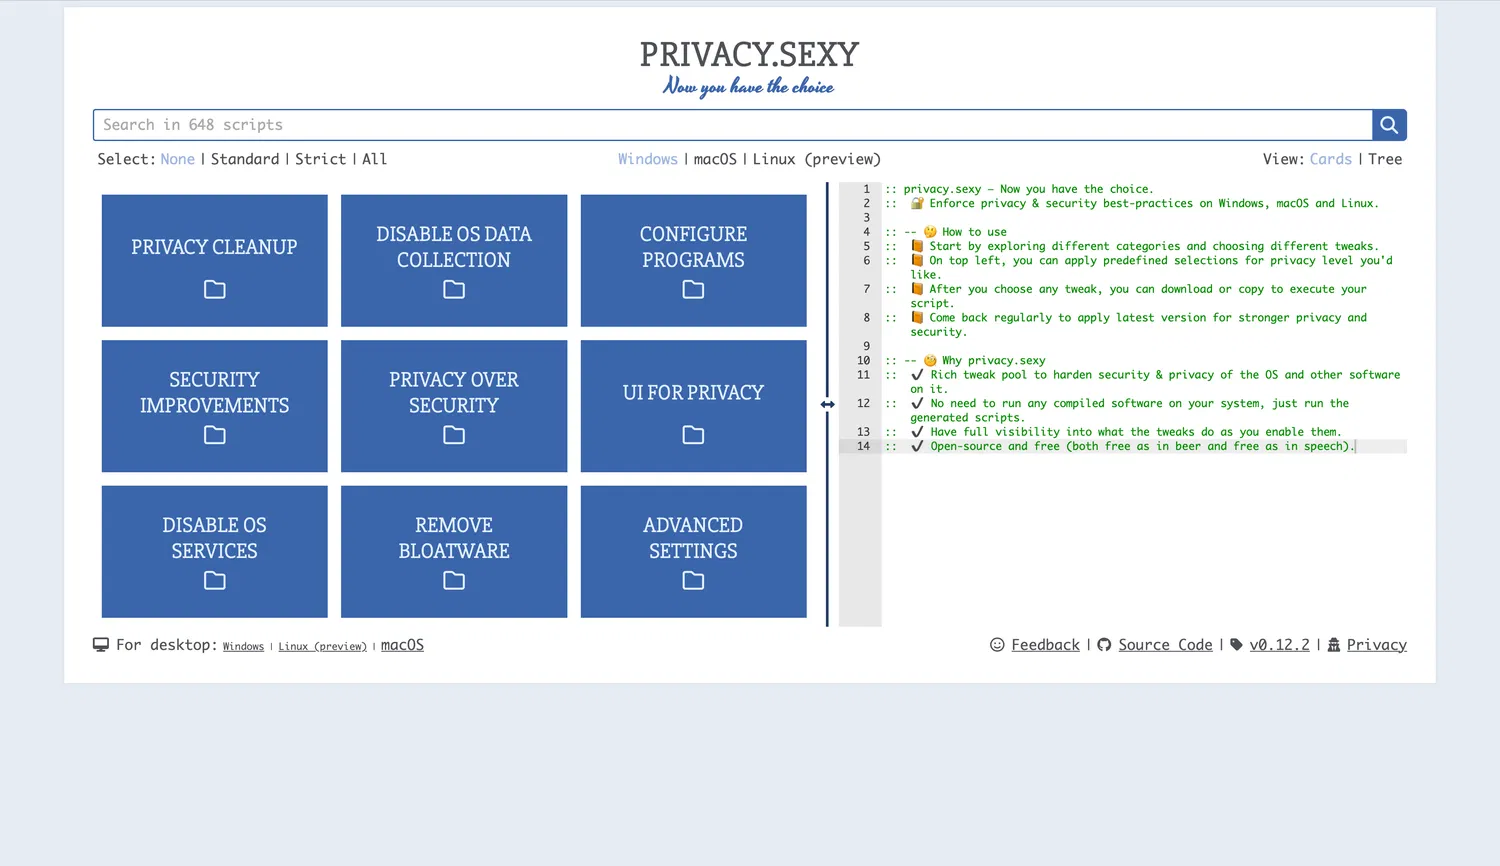
Task: Switch to macOS scripts
Action: coord(715,159)
